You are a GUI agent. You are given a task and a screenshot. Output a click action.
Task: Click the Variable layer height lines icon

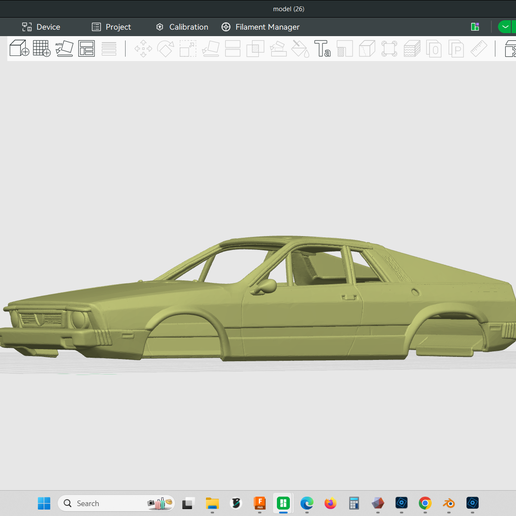click(x=109, y=49)
